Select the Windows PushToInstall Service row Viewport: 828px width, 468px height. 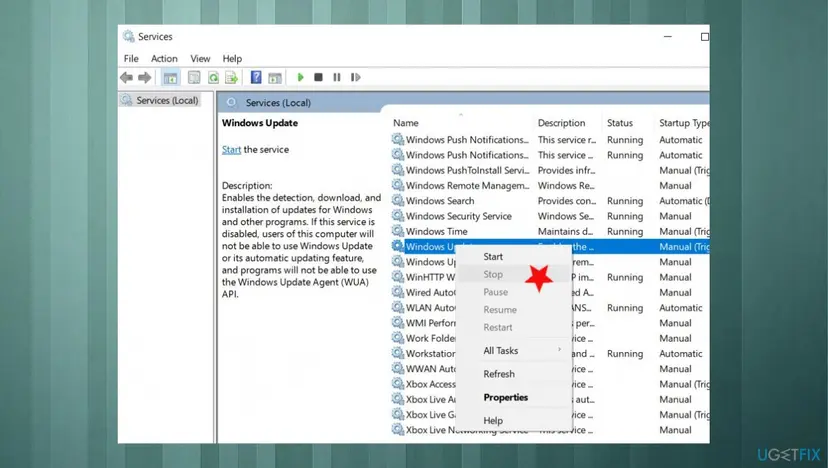[550, 171]
